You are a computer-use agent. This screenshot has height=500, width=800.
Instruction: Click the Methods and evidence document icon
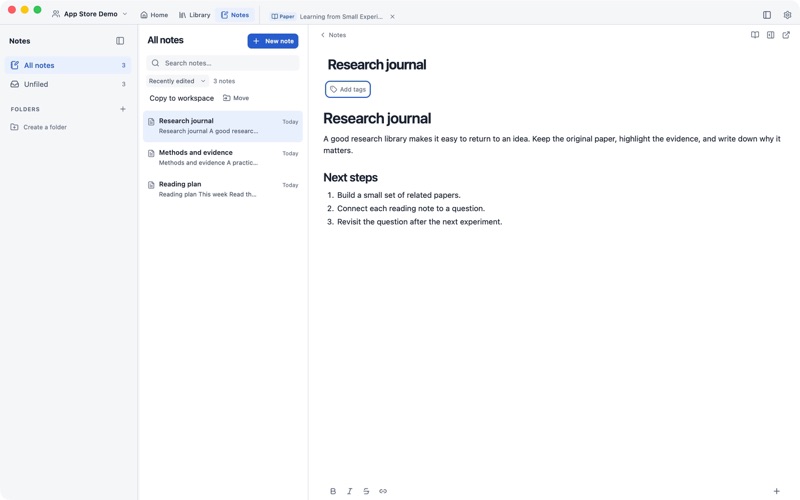[151, 153]
